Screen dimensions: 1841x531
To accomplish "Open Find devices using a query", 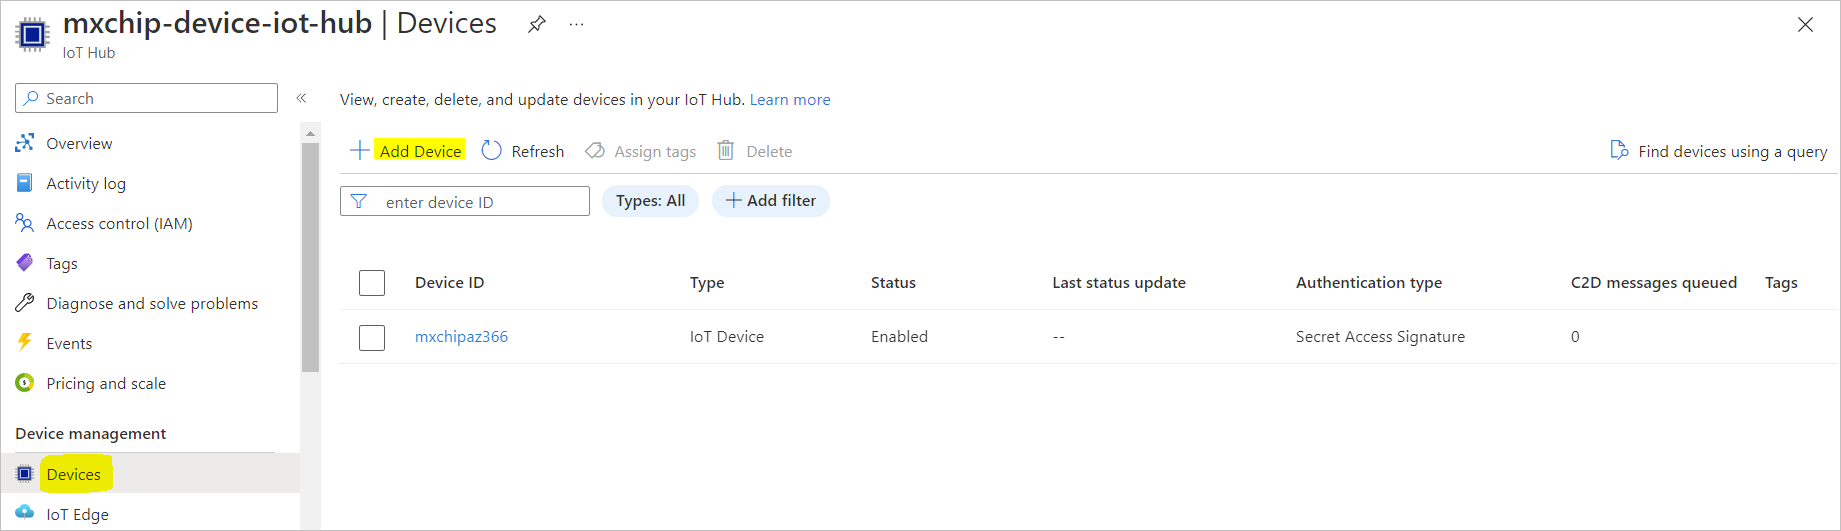I will (x=1732, y=151).
